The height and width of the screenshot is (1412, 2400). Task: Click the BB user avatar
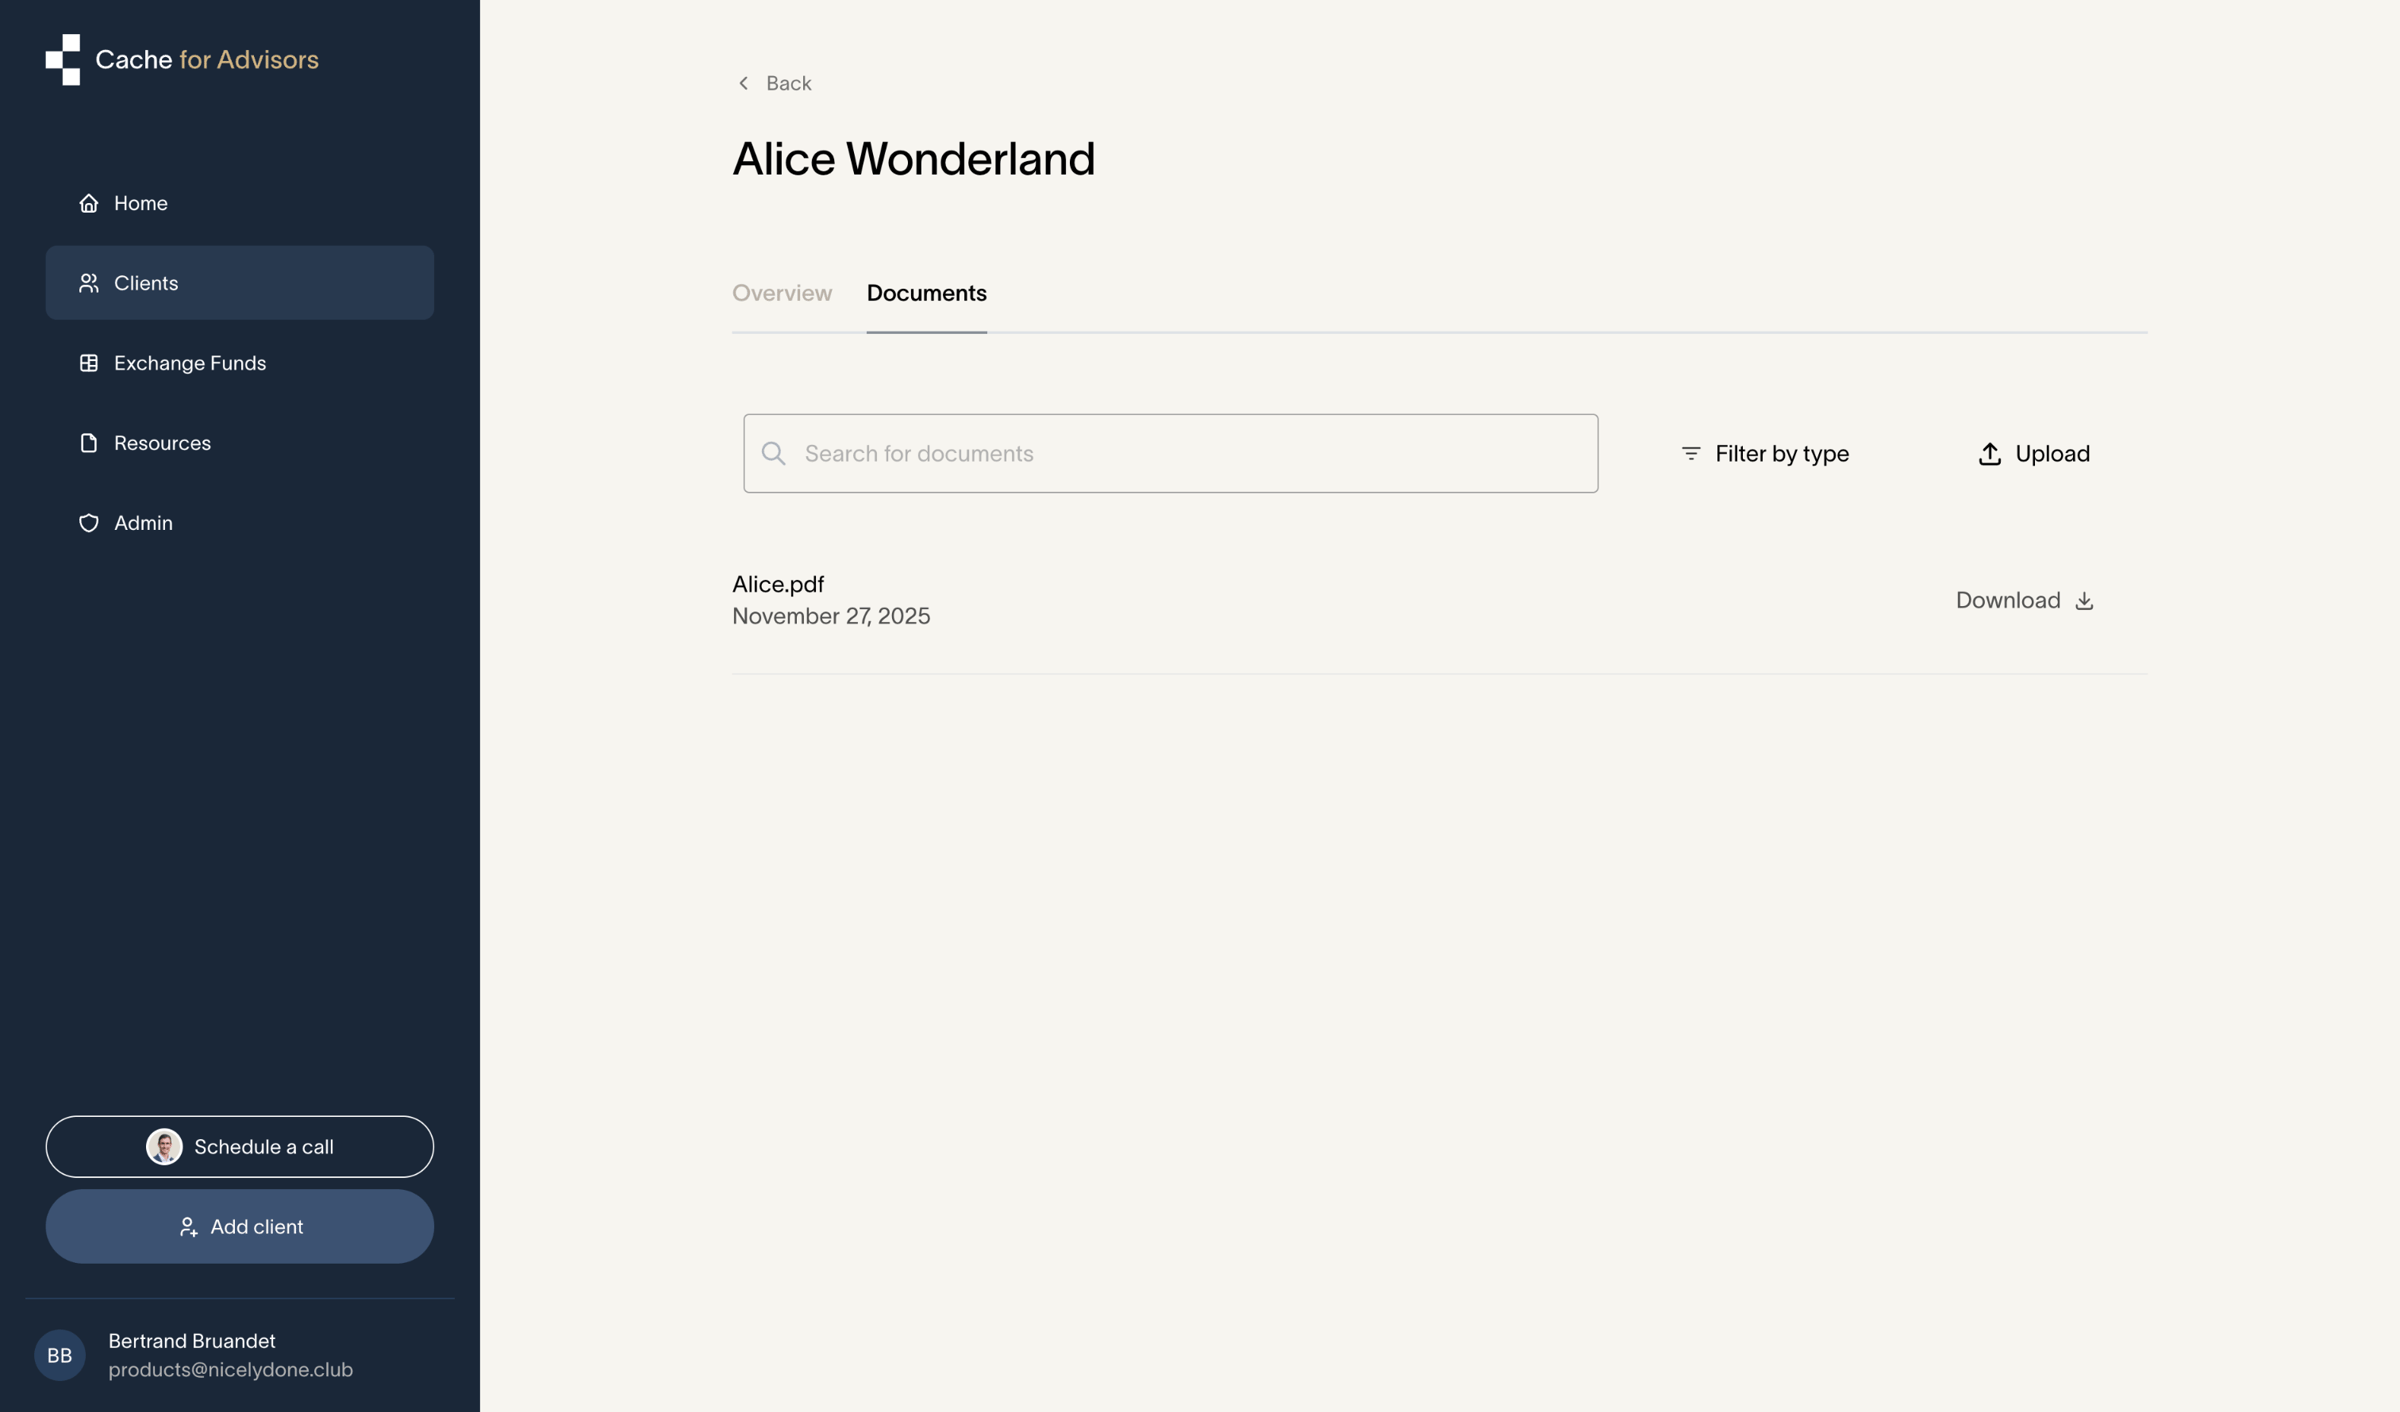[60, 1356]
